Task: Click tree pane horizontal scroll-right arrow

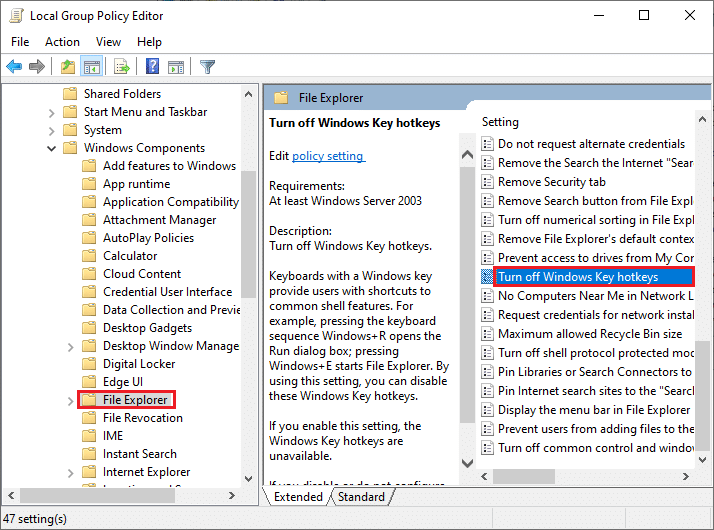Action: point(232,495)
